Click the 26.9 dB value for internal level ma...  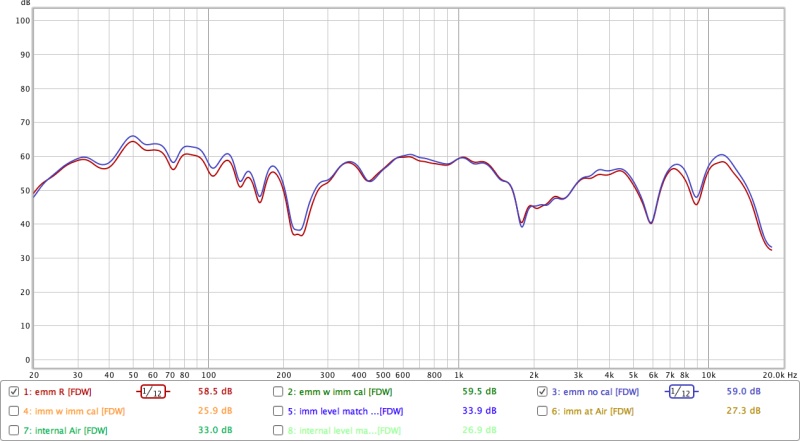click(479, 430)
